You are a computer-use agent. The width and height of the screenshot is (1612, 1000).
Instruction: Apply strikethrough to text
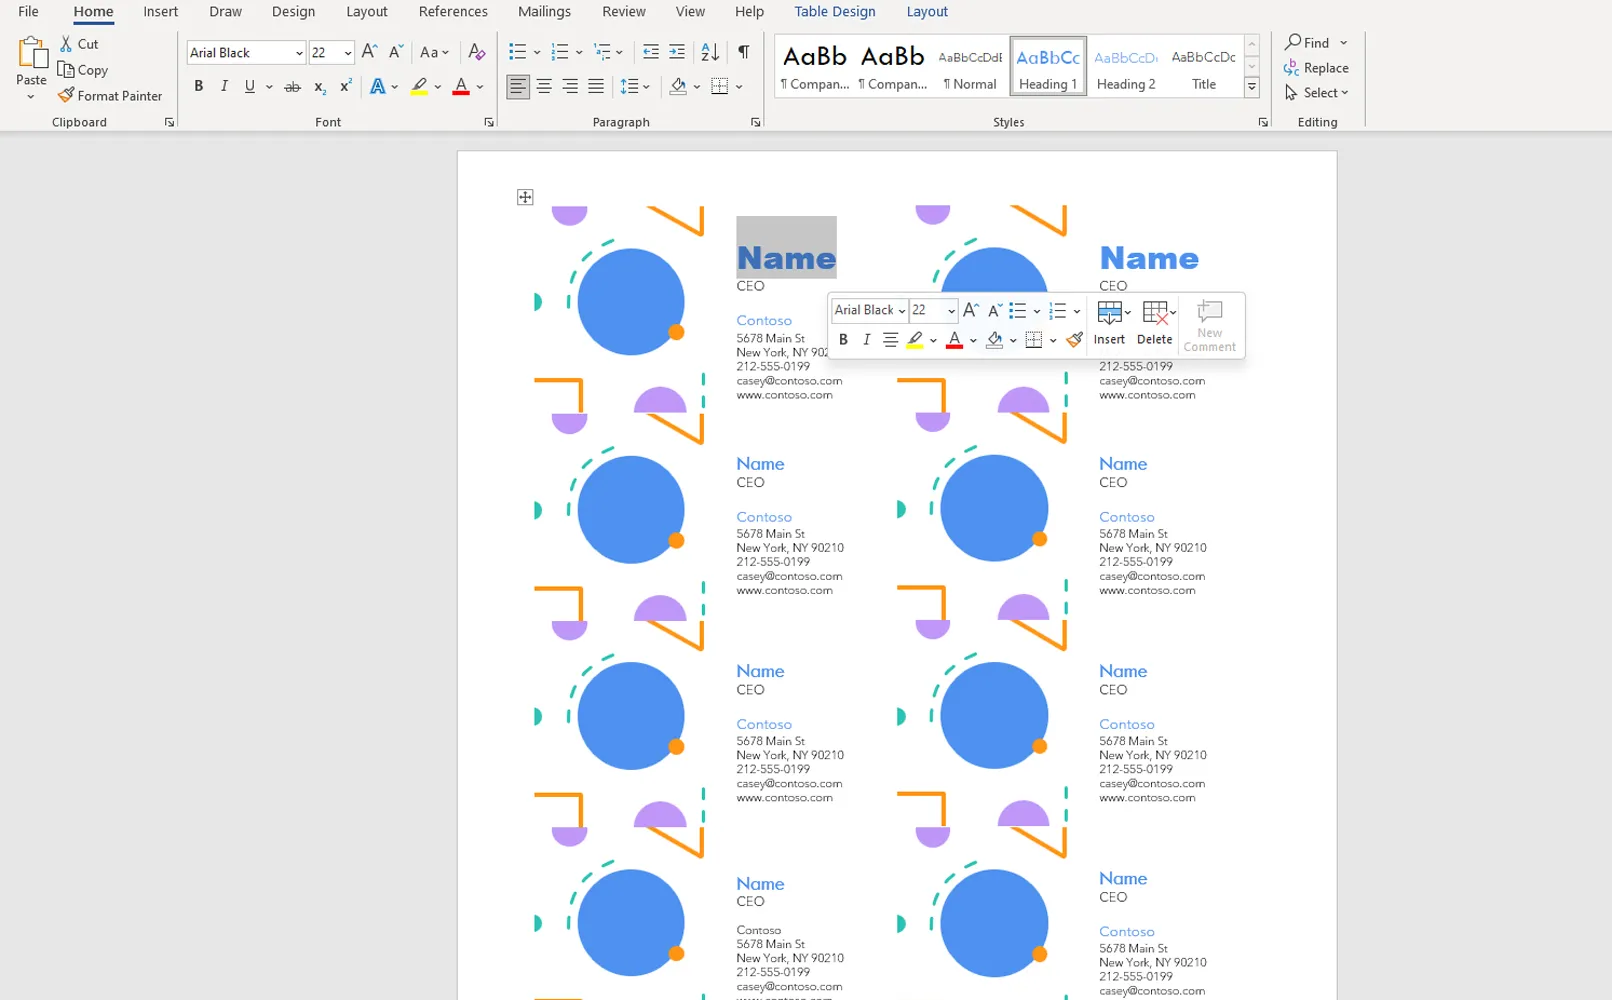point(292,87)
